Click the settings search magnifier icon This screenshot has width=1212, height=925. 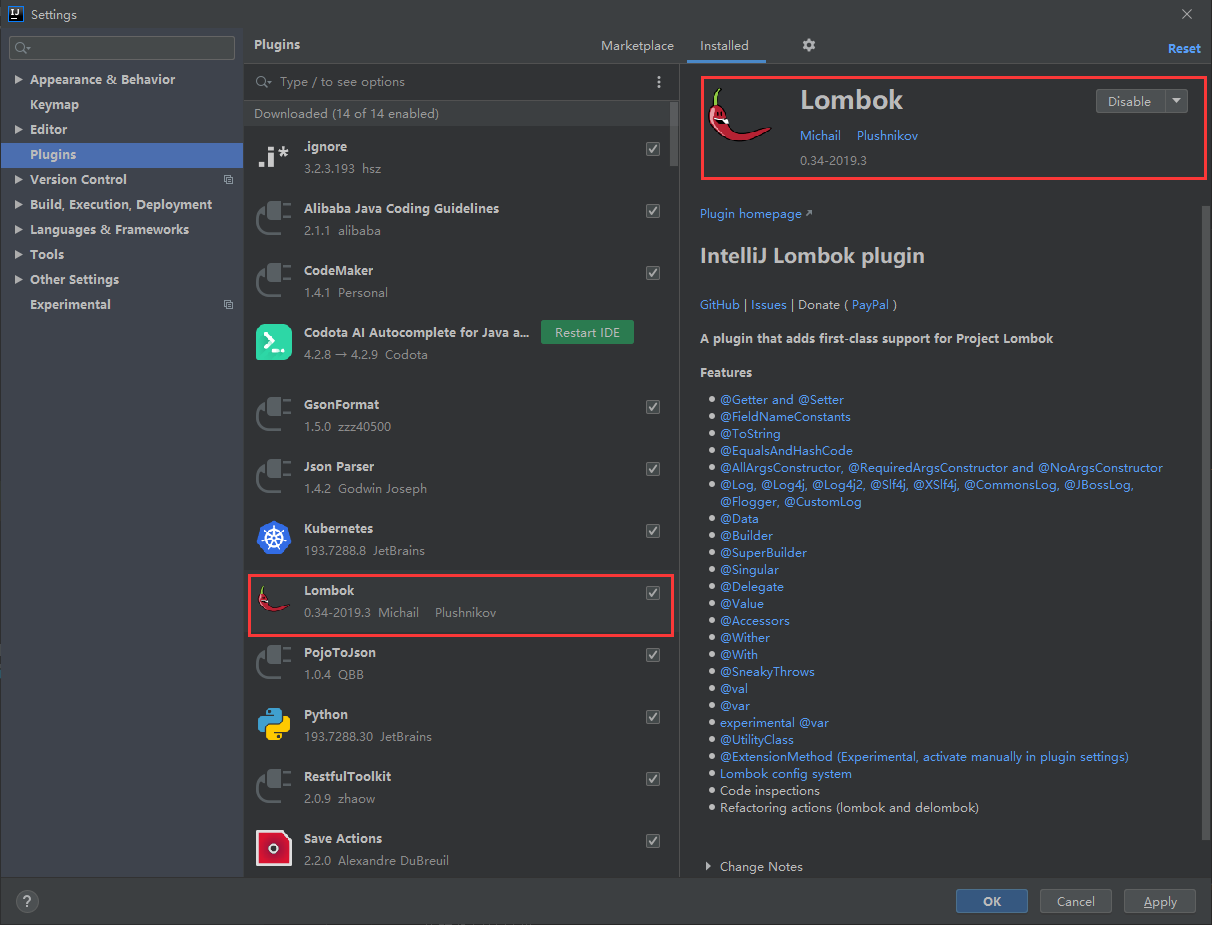click(22, 48)
